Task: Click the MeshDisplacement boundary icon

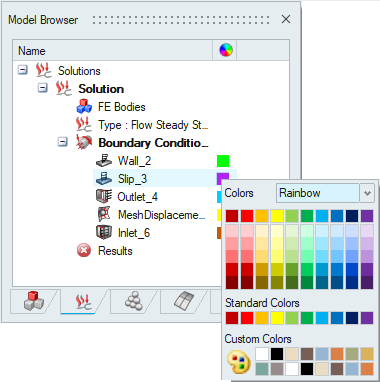Action: click(104, 215)
